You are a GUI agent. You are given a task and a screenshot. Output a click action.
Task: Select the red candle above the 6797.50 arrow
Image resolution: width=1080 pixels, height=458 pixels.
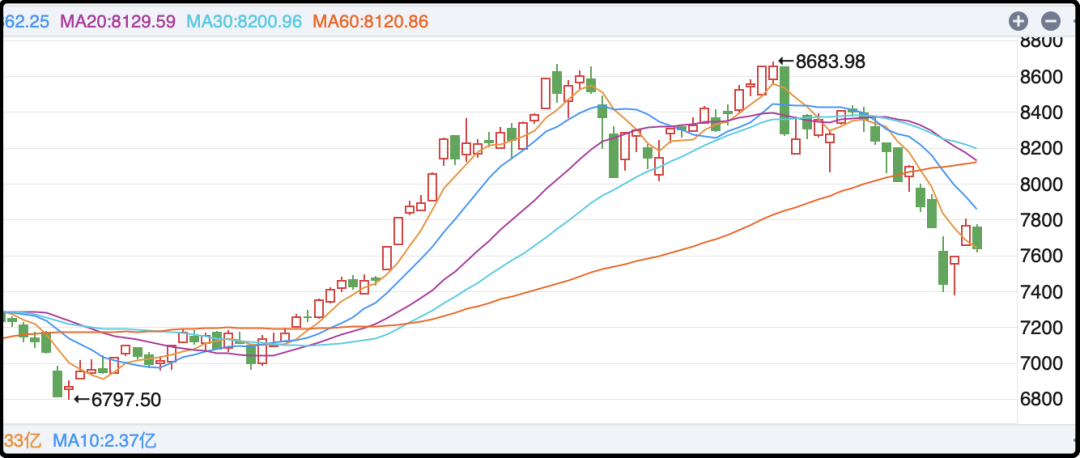click(69, 386)
